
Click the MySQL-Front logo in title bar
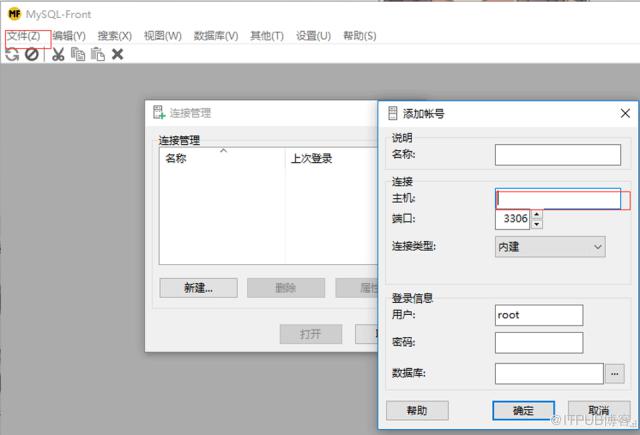(15, 14)
